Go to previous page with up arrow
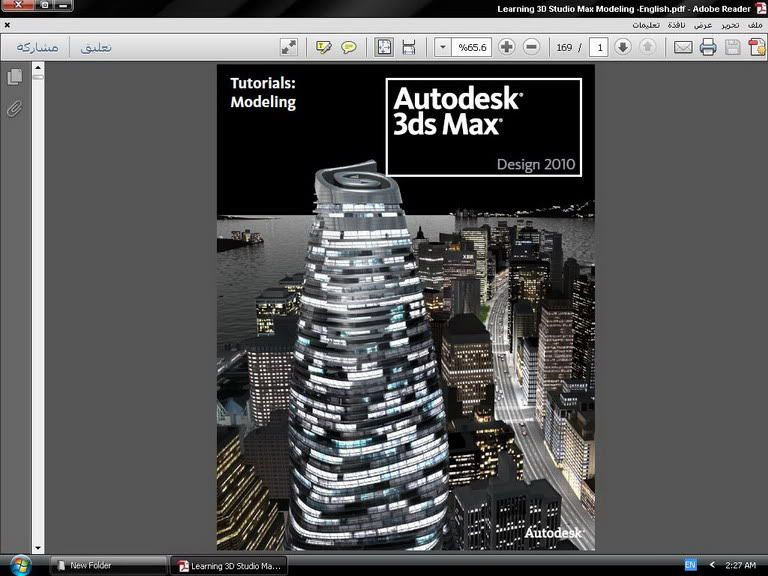 point(648,47)
